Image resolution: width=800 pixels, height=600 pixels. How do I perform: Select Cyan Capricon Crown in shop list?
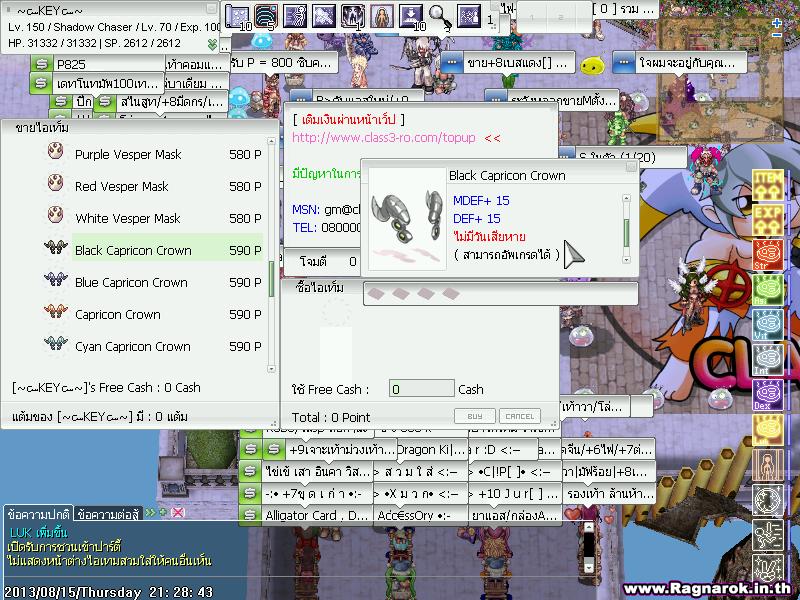(153, 346)
